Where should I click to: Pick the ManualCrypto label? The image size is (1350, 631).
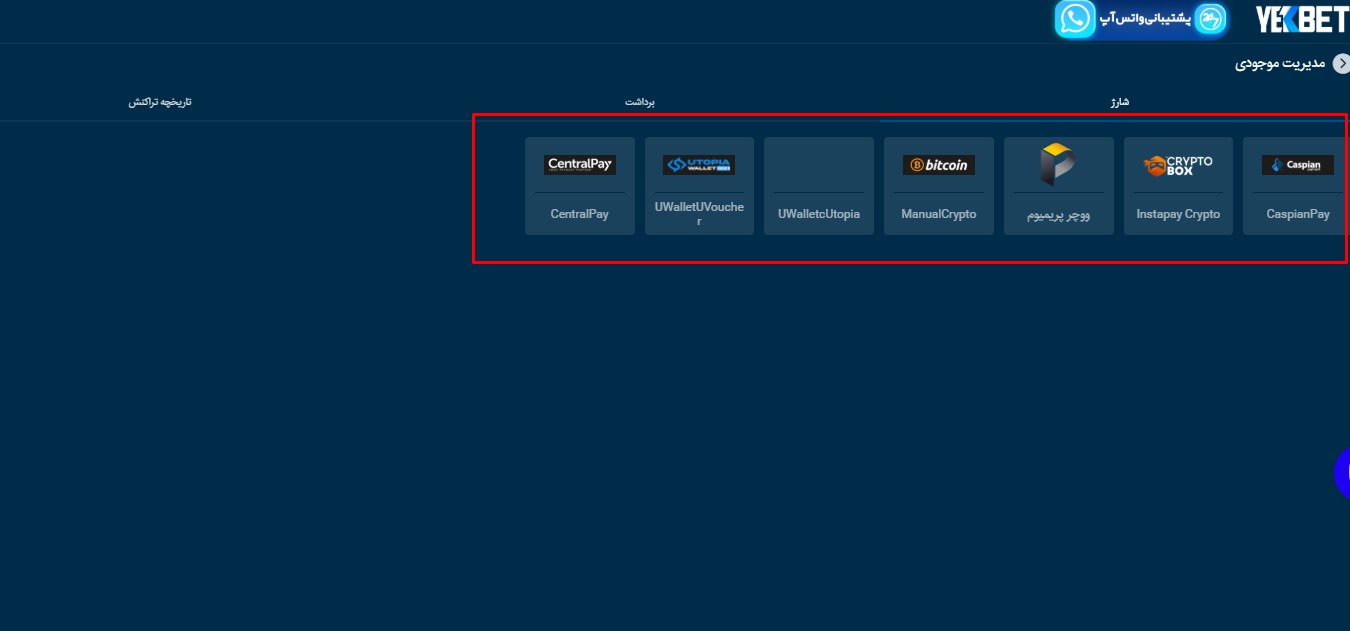939,214
